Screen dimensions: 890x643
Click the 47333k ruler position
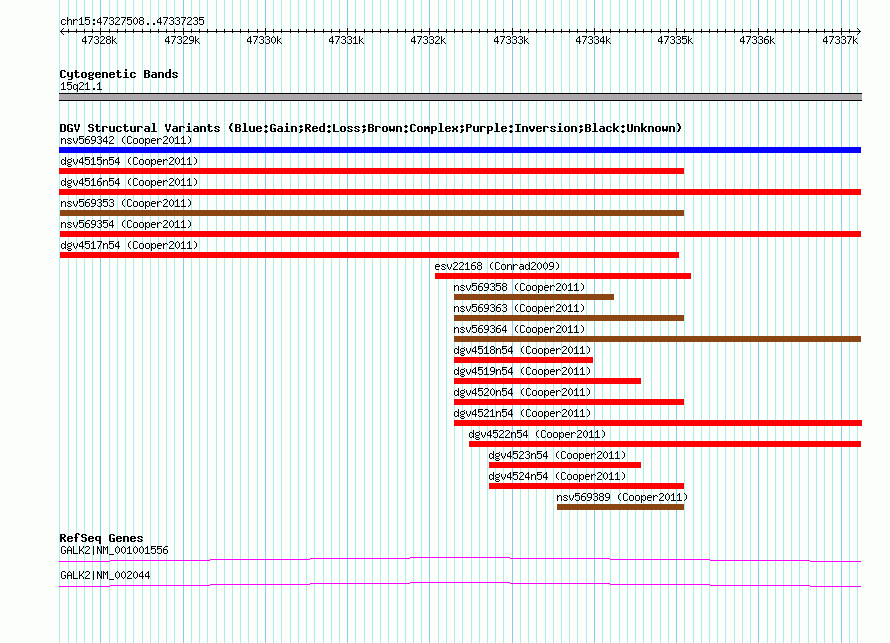(x=511, y=40)
